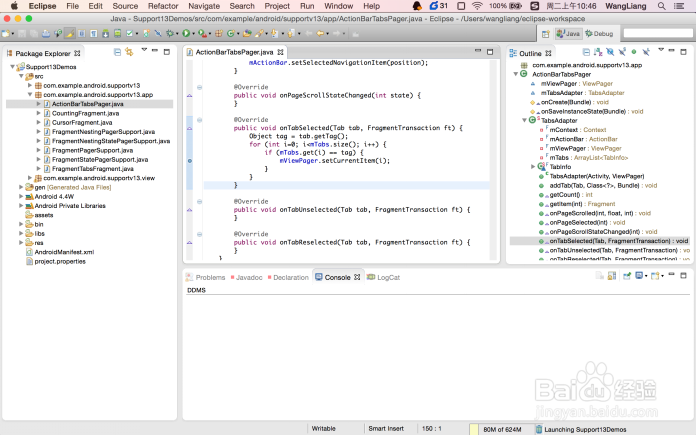Click the Pin Console icon

(x=627, y=276)
